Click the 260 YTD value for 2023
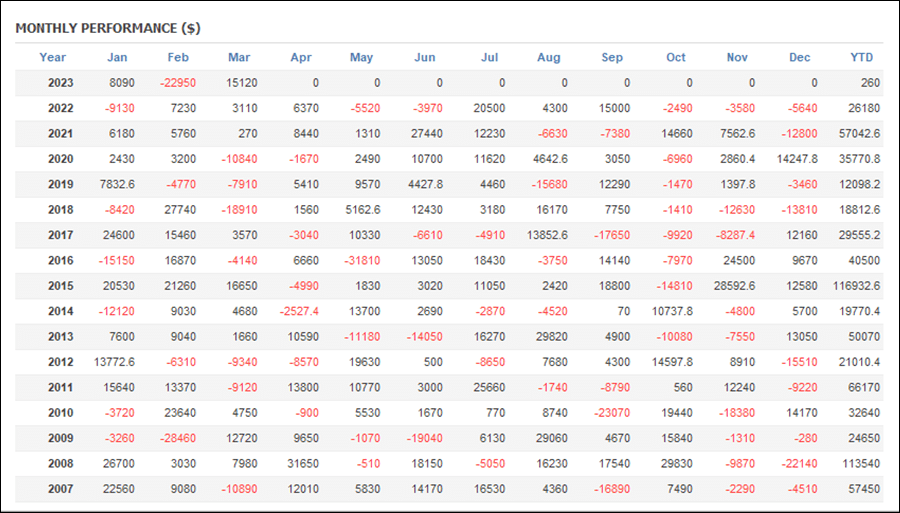Image resolution: width=900 pixels, height=513 pixels. 870,83
